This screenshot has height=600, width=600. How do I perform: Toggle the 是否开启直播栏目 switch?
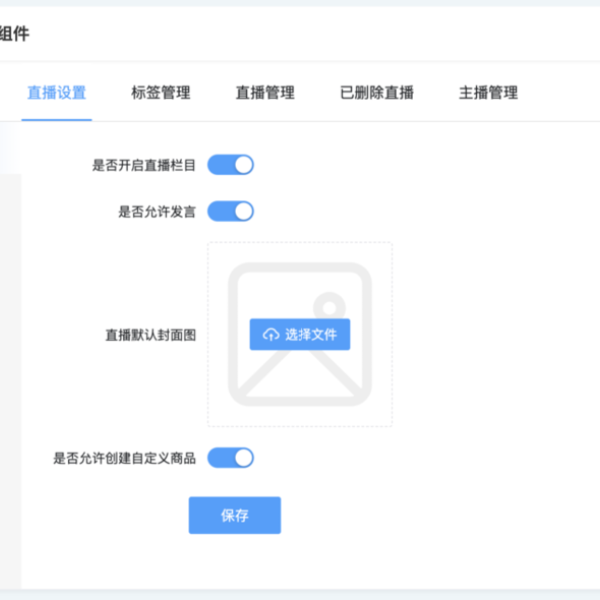coord(230,165)
